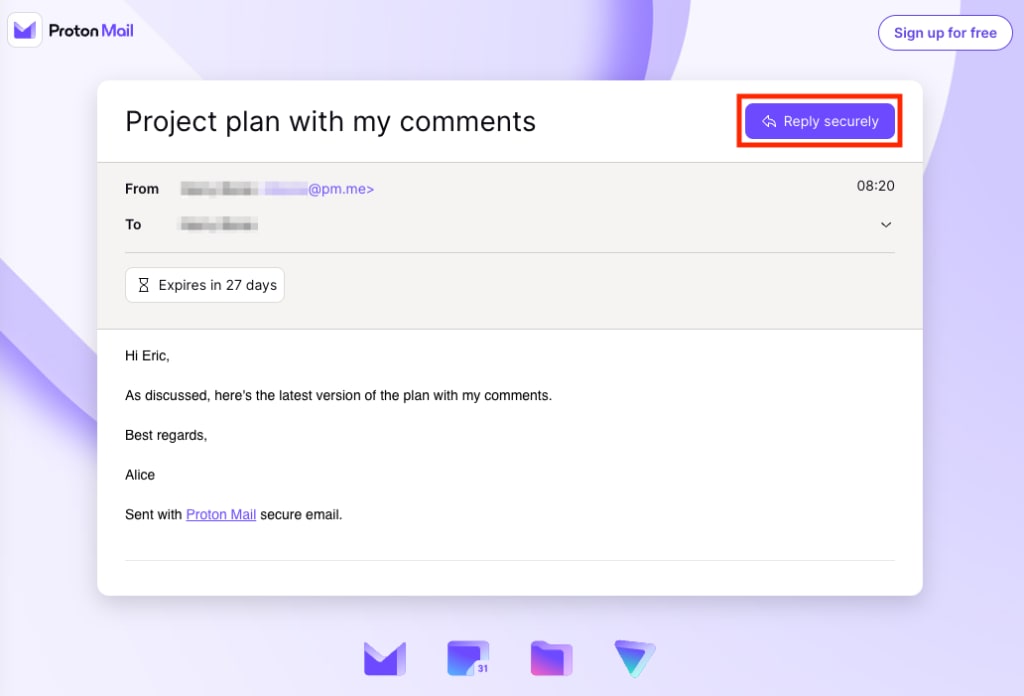Expand the message recipient details chevron
This screenshot has width=1024, height=696.
[886, 224]
